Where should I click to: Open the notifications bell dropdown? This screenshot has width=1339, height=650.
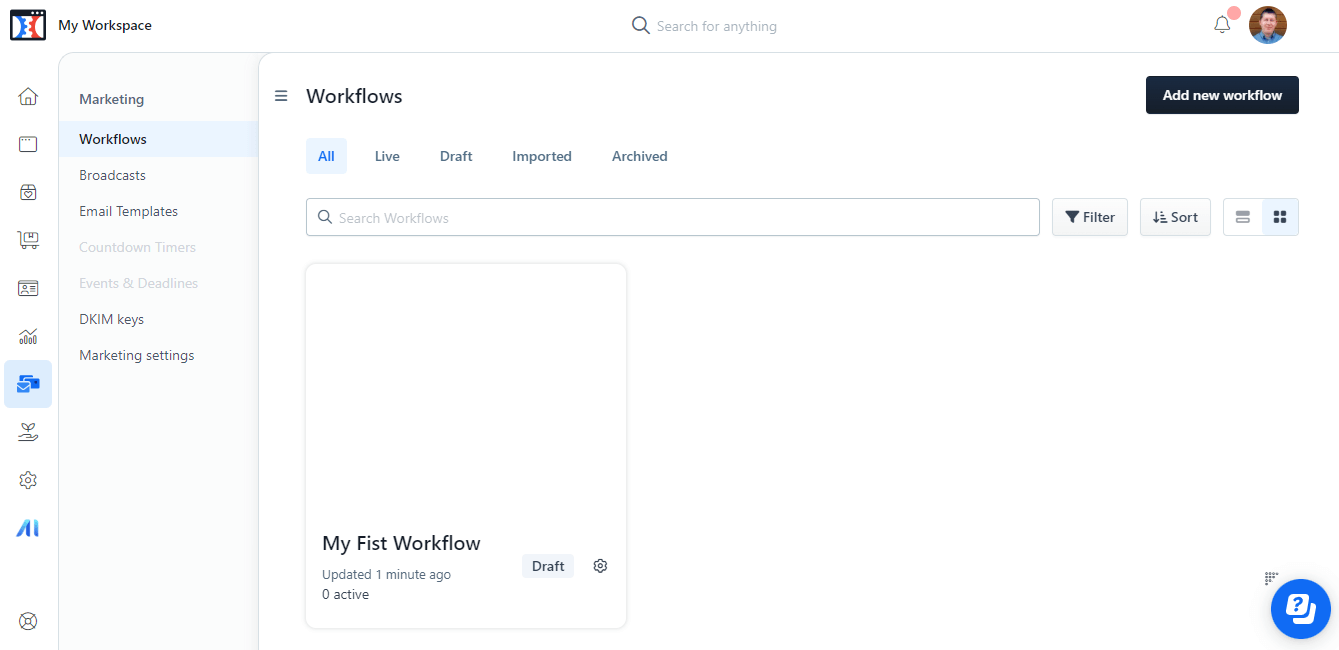1221,24
